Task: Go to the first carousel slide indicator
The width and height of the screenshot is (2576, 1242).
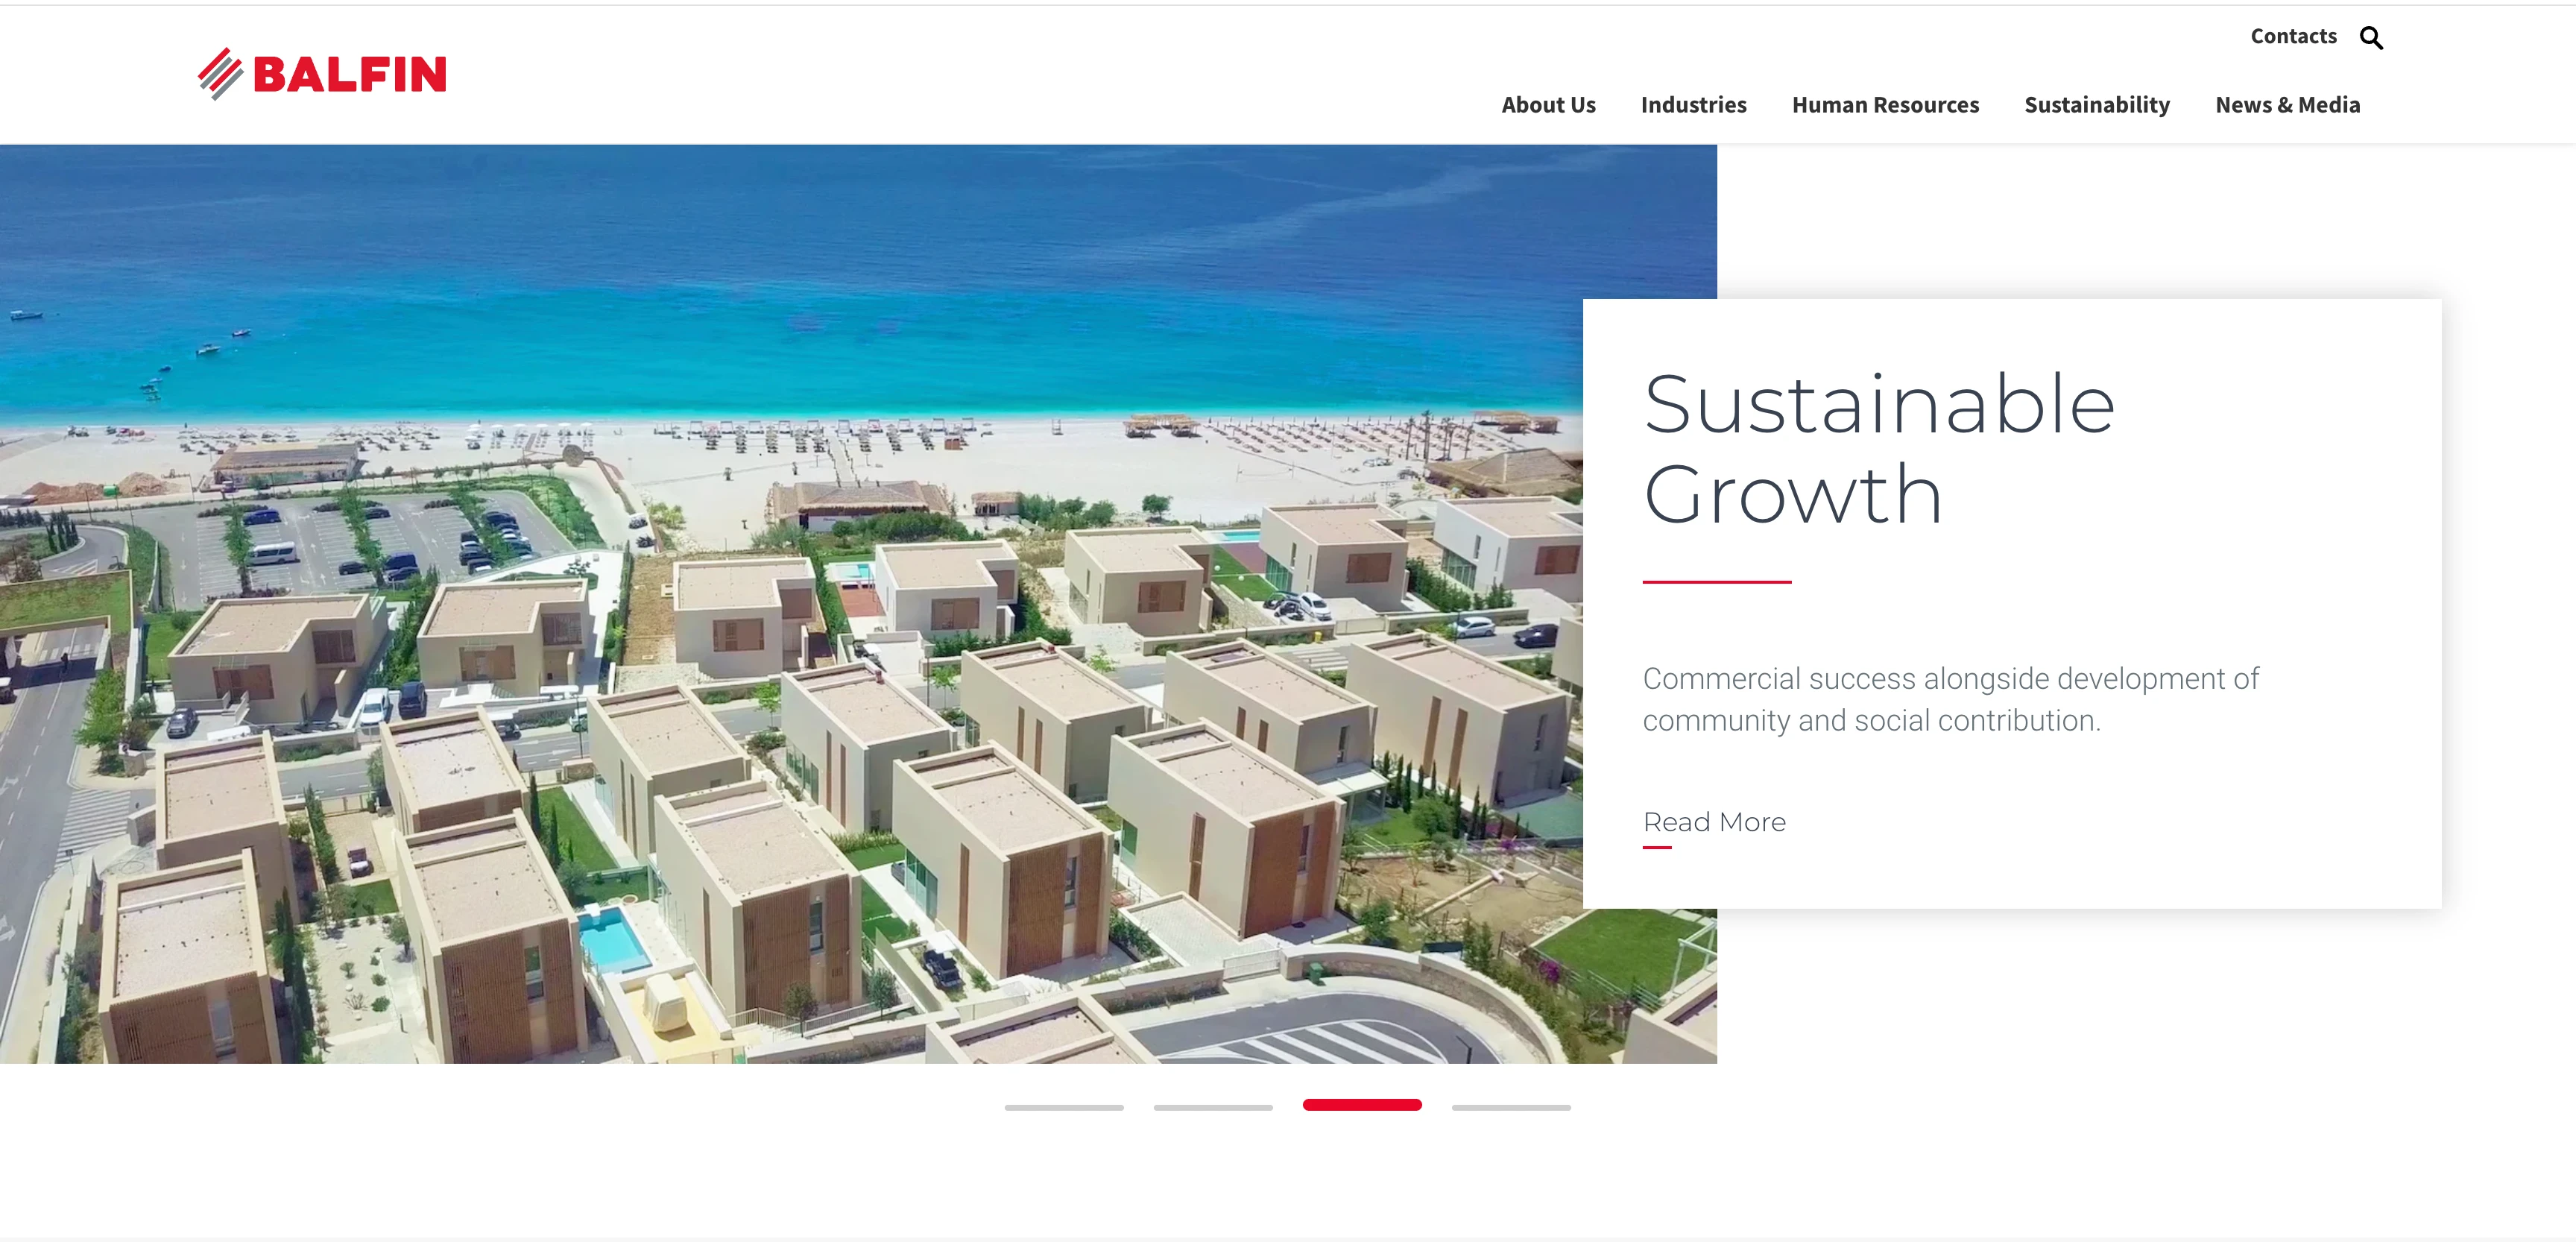Action: click(x=1064, y=1107)
